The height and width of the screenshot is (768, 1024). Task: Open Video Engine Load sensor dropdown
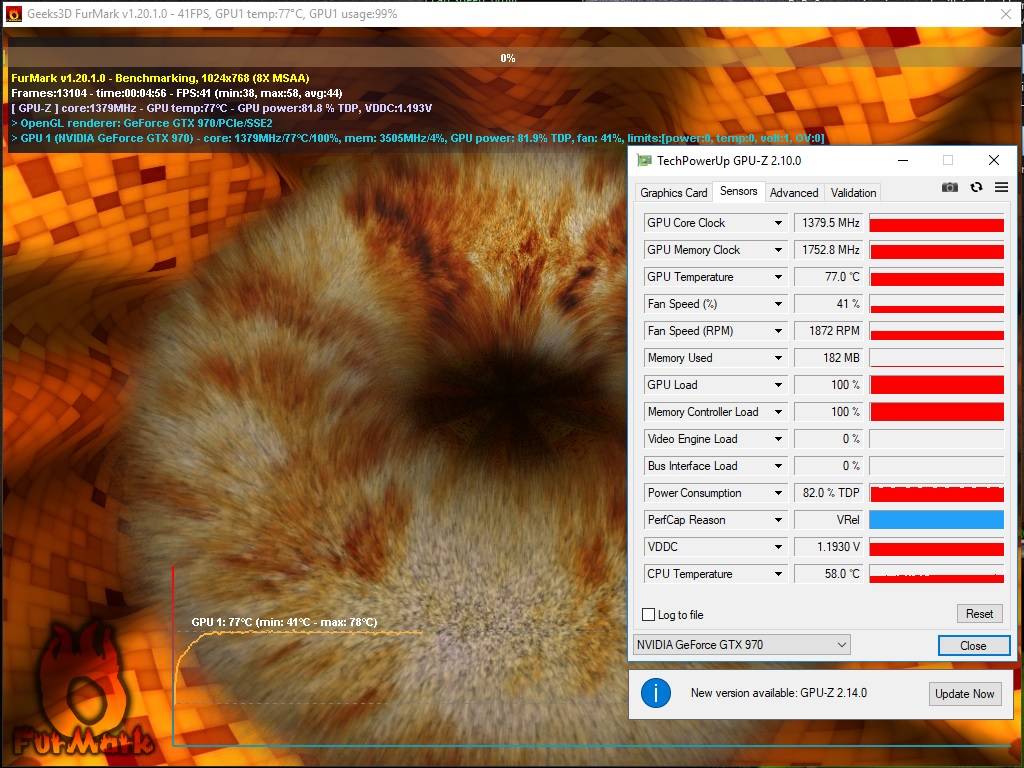coord(778,440)
